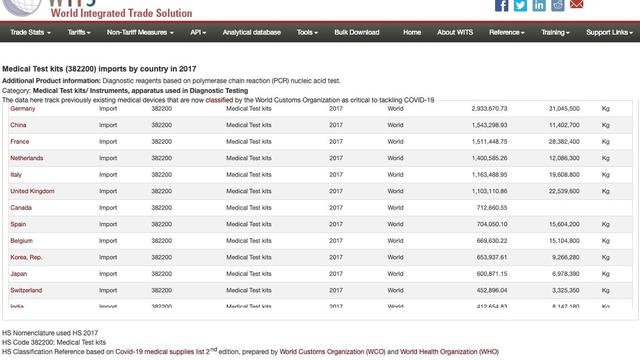Viewport: 640px width, 360px height.
Task: Open the Trade Stats dropdown menu
Action: tap(30, 32)
